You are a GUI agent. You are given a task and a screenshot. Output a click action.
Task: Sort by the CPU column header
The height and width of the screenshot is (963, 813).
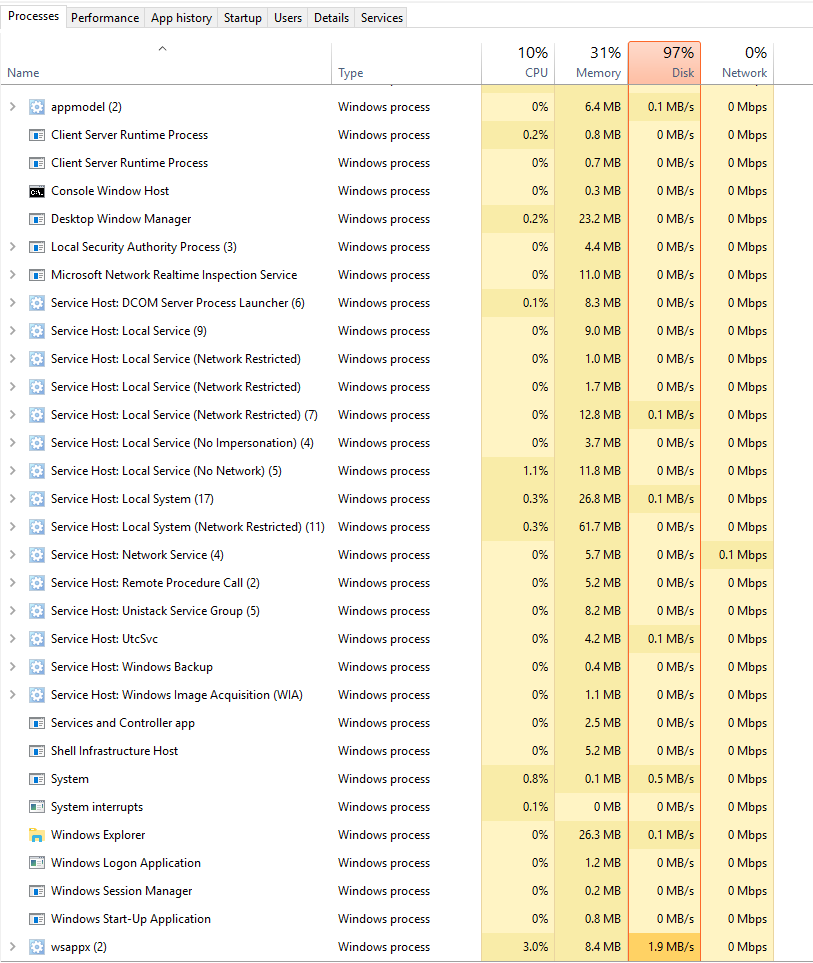coord(518,63)
